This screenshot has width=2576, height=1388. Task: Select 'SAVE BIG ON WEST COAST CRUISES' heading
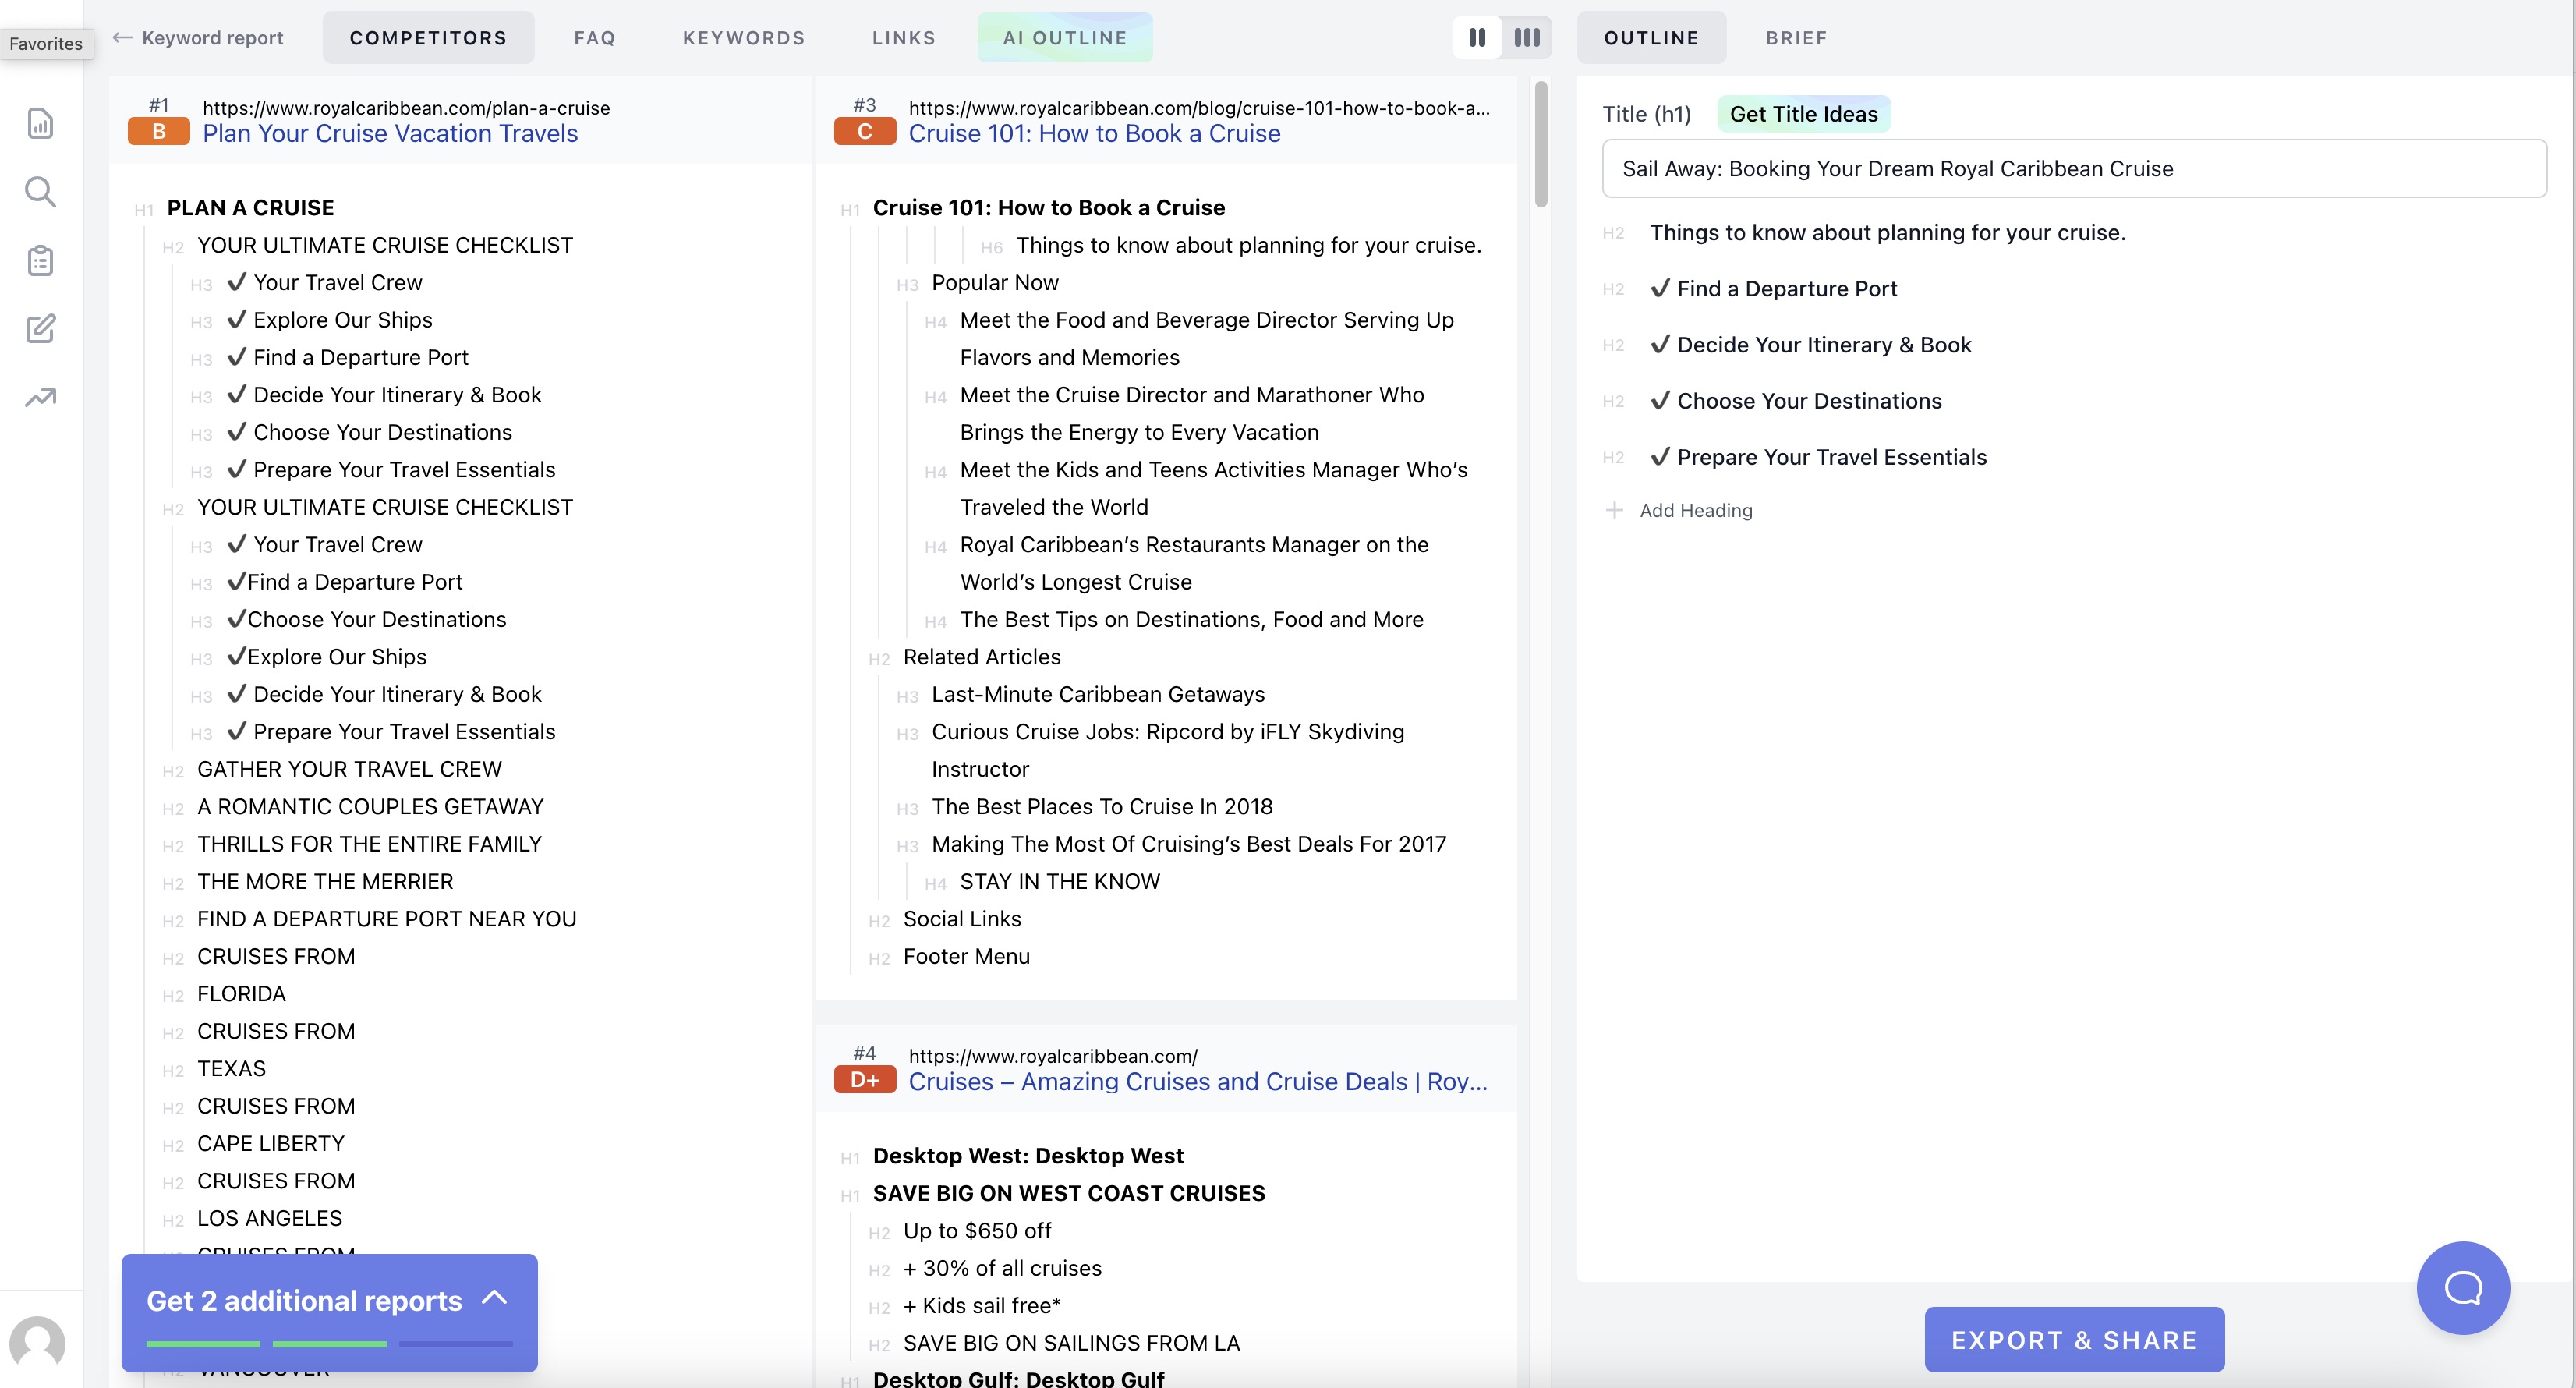coord(1068,1194)
